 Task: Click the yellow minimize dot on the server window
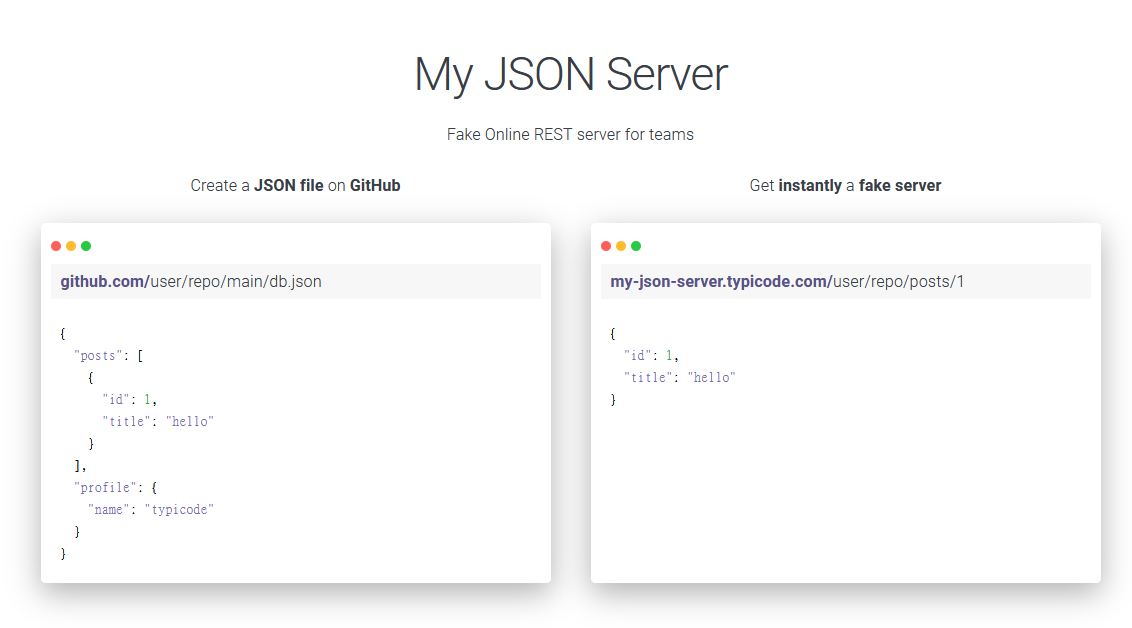click(x=621, y=245)
